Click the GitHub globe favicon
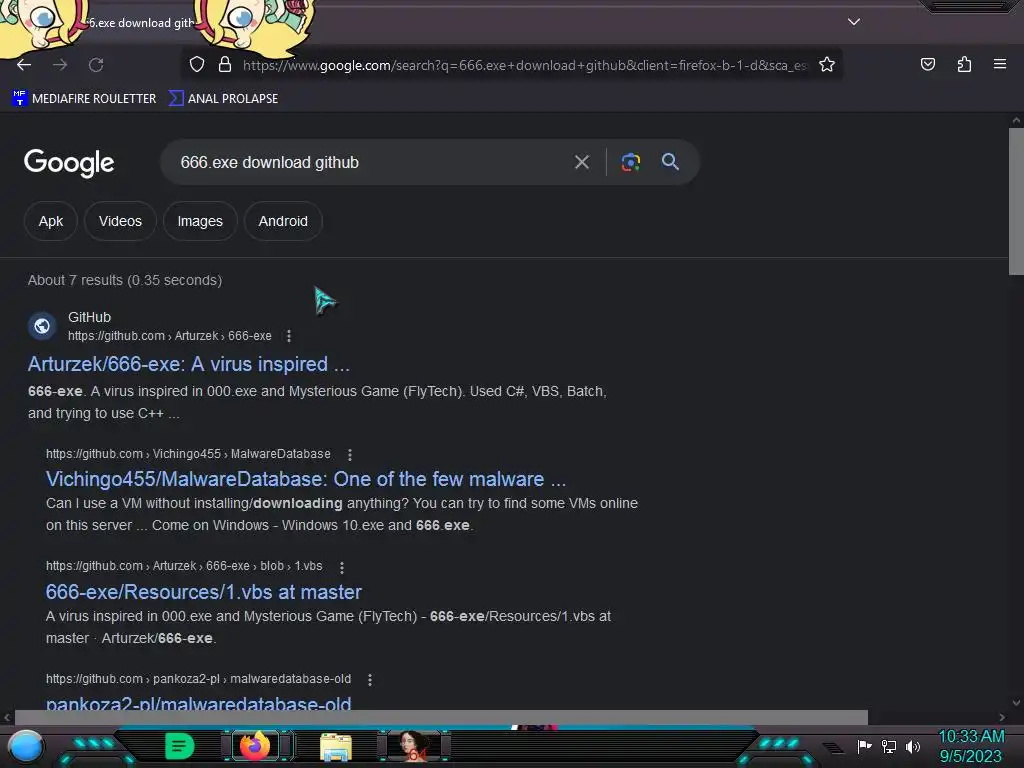Screen dimensions: 1024x768 tap(42, 326)
